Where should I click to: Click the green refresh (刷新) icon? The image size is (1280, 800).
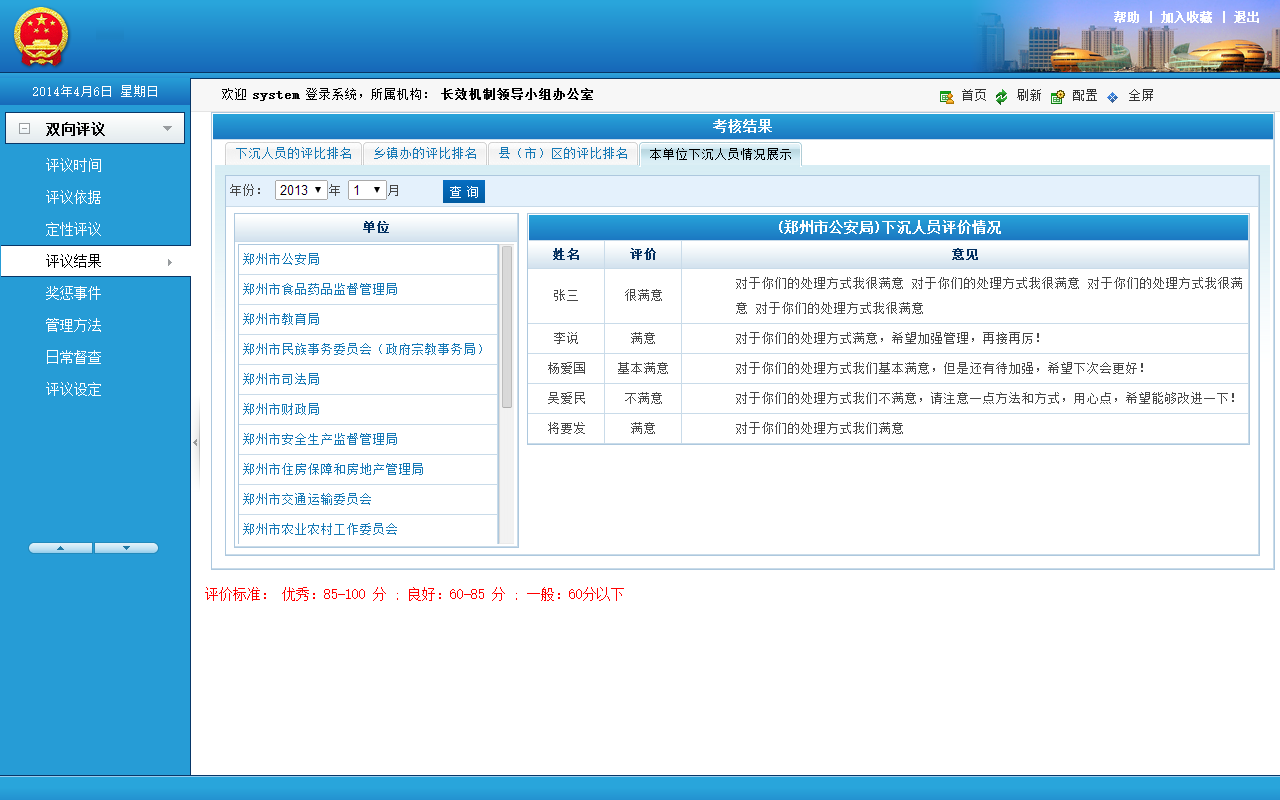pyautogui.click(x=1001, y=96)
